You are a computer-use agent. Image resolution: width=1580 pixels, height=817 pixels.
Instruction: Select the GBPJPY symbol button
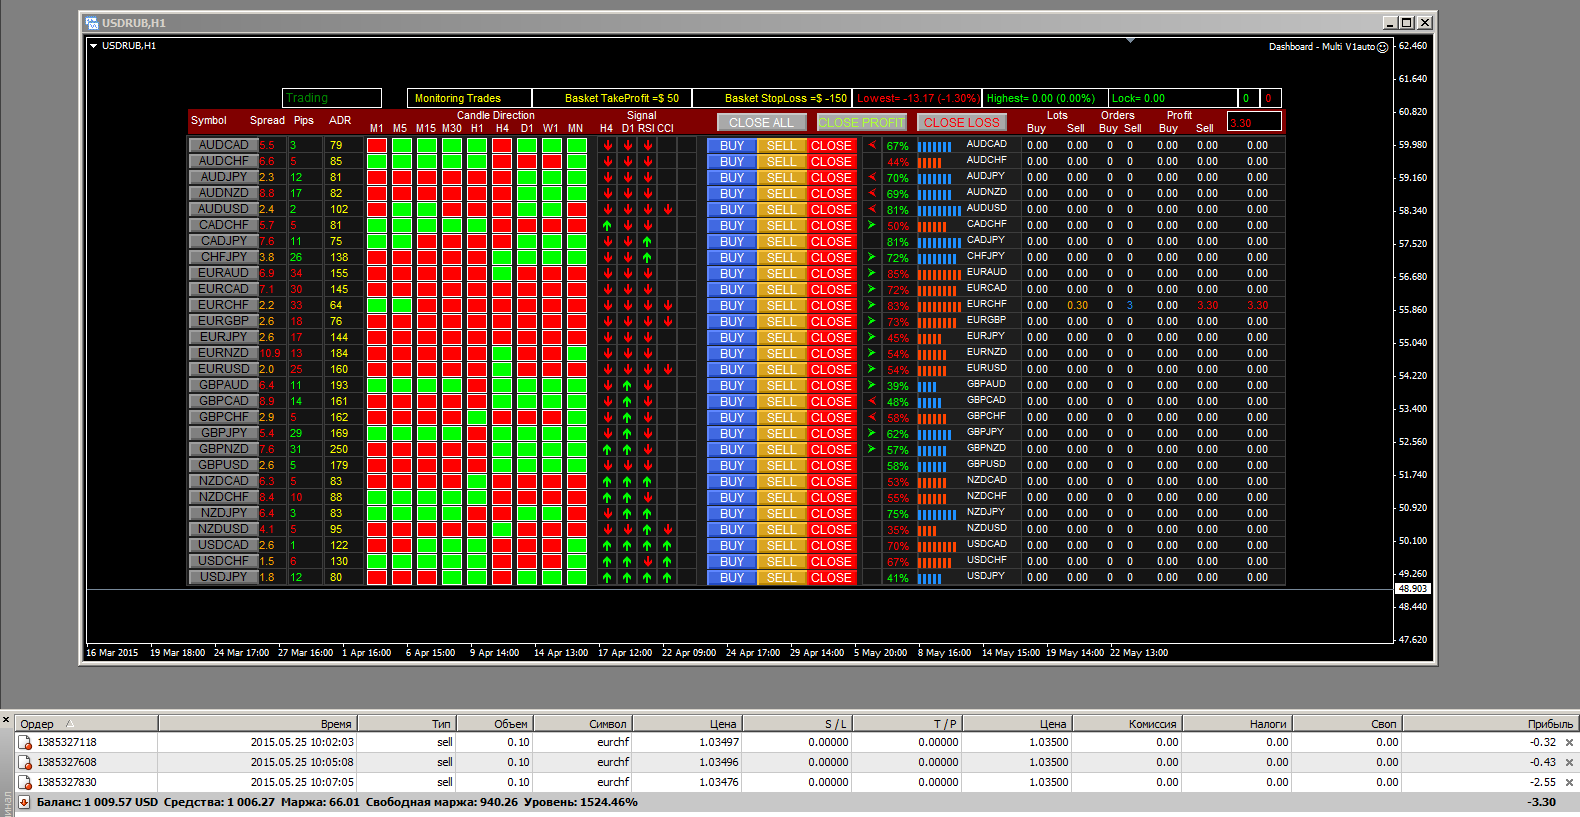pyautogui.click(x=223, y=433)
